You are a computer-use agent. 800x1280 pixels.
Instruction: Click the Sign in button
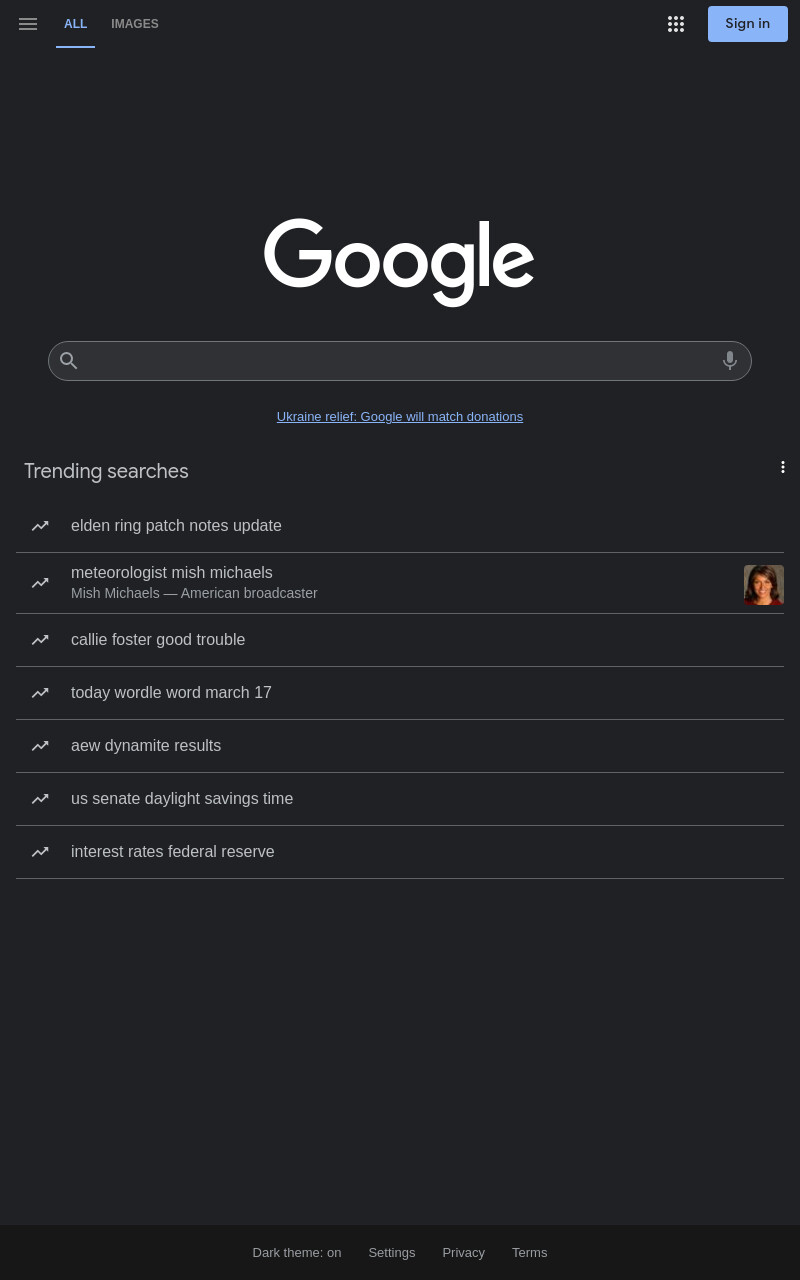tap(748, 24)
